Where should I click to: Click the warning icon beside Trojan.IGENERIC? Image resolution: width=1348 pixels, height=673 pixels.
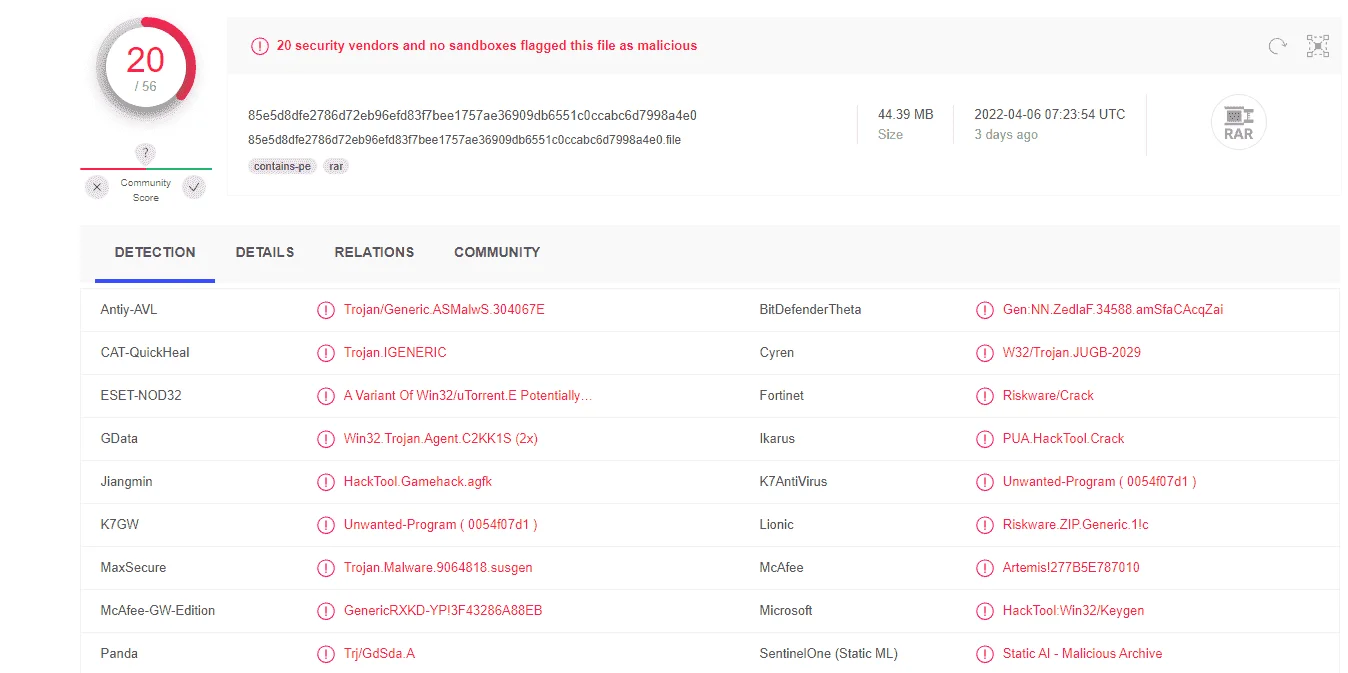(x=326, y=353)
